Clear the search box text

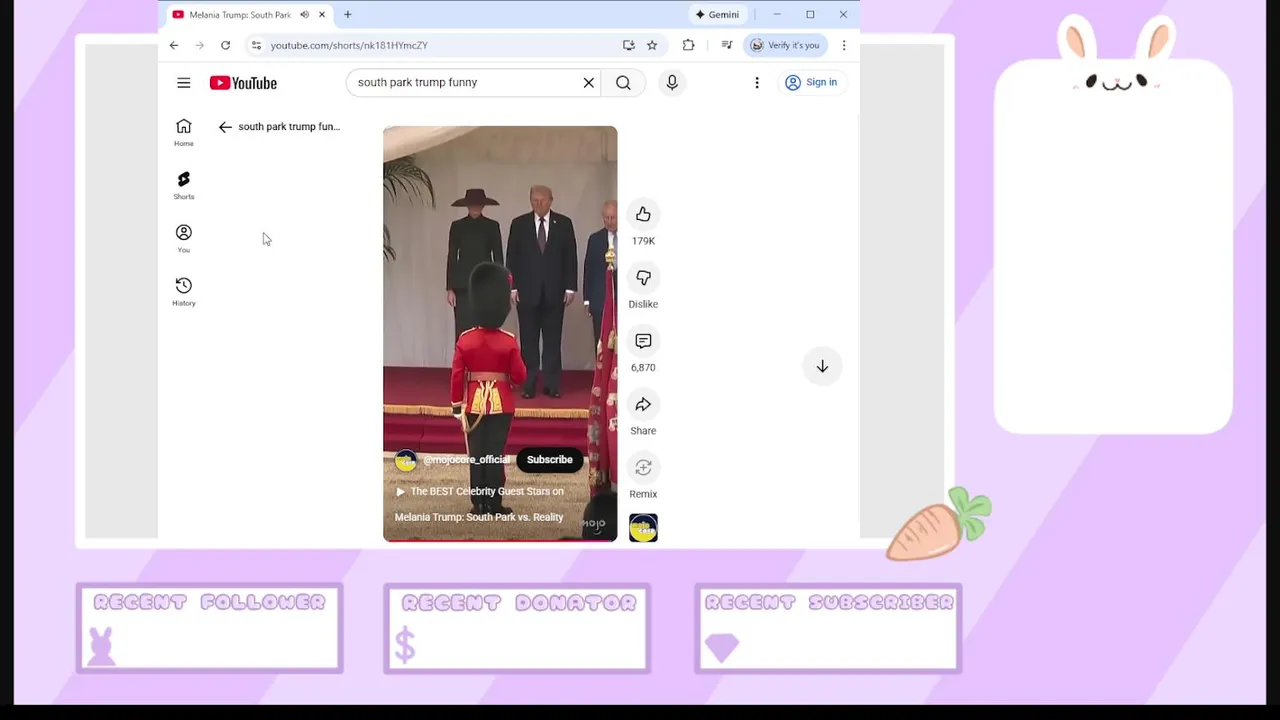pyautogui.click(x=589, y=82)
